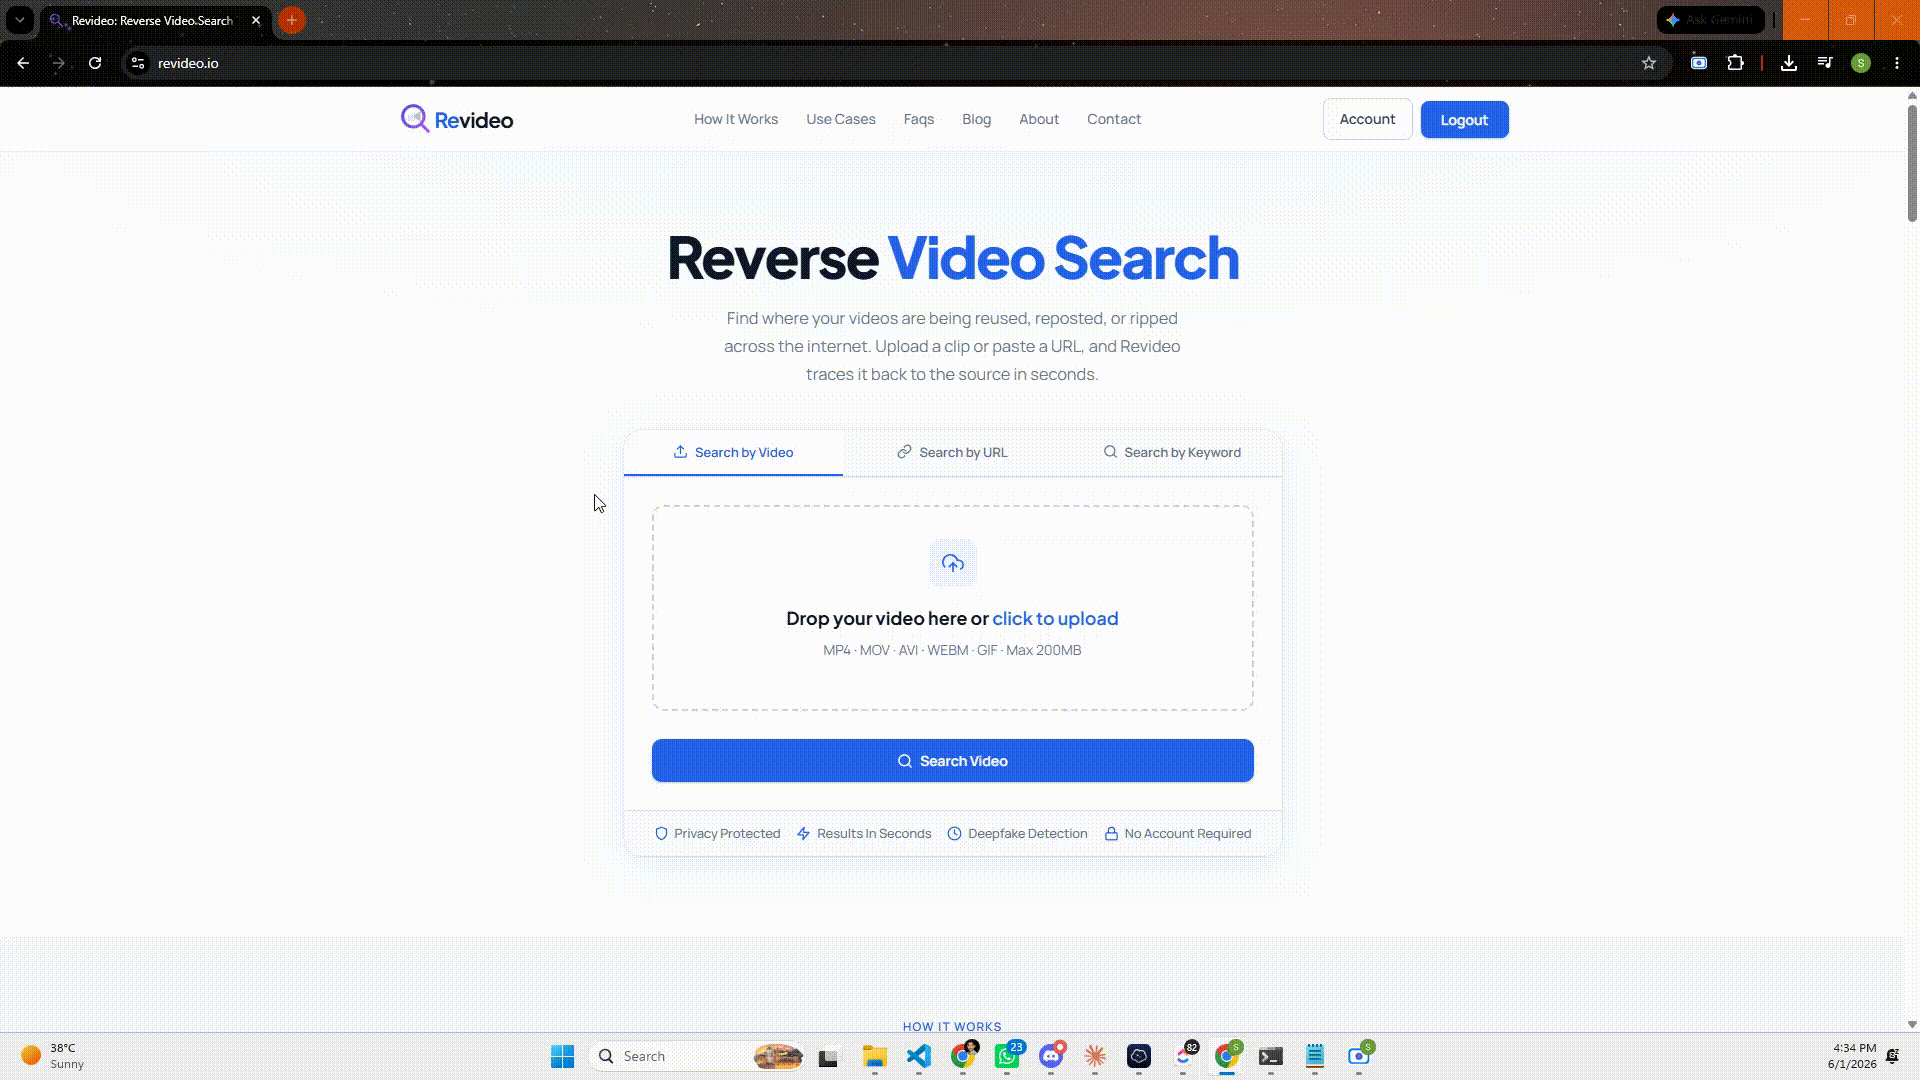Open the notification bell in system tray
1920x1080 pixels.
[x=1893, y=1056]
